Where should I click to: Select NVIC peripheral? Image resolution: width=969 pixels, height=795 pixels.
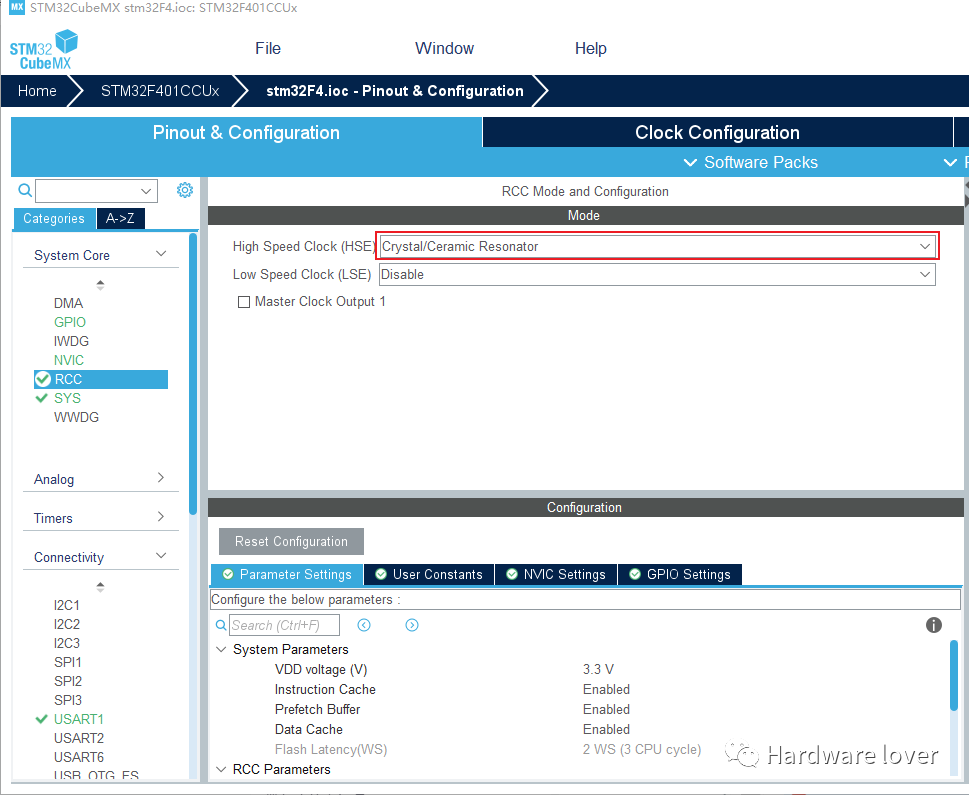[x=69, y=360]
